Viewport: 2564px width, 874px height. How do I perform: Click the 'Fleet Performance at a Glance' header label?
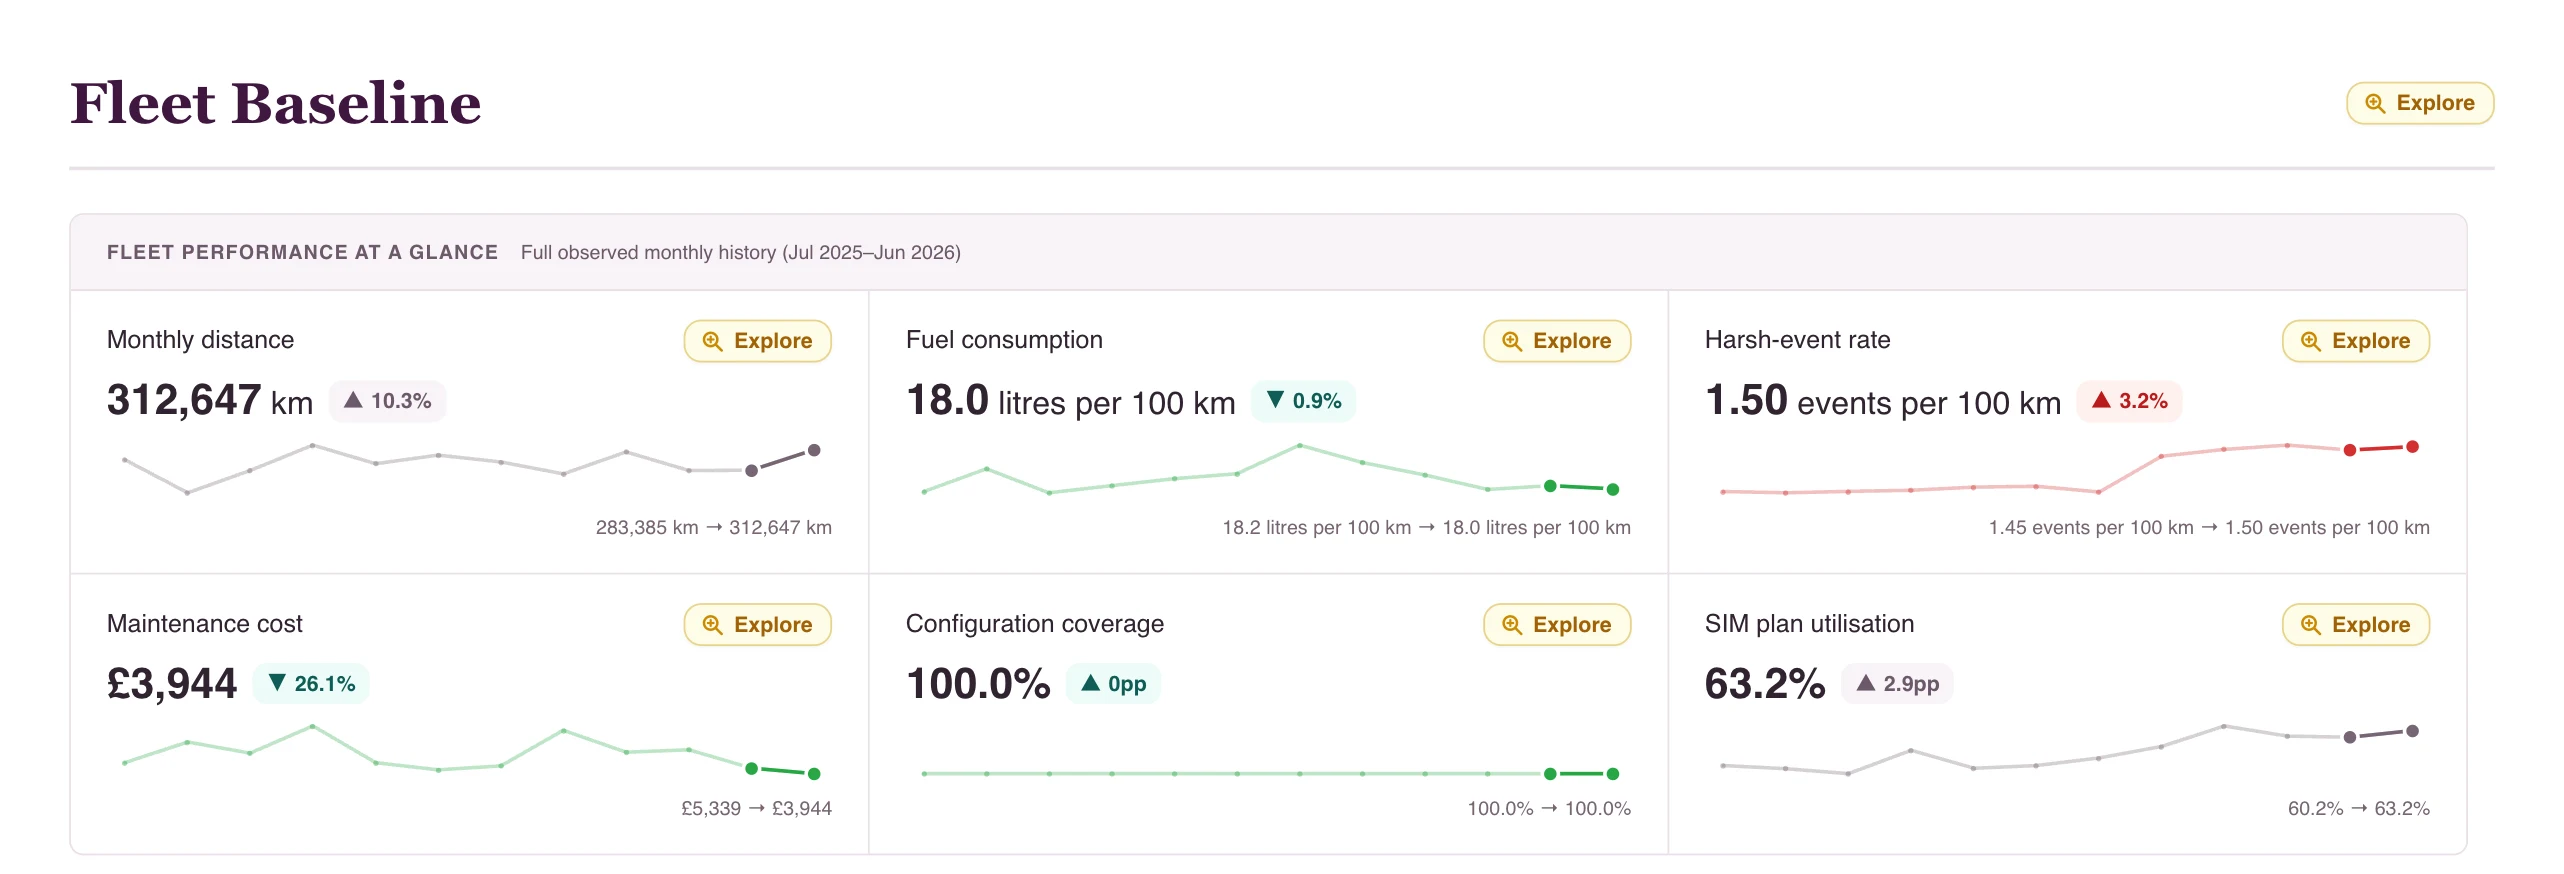tap(302, 252)
